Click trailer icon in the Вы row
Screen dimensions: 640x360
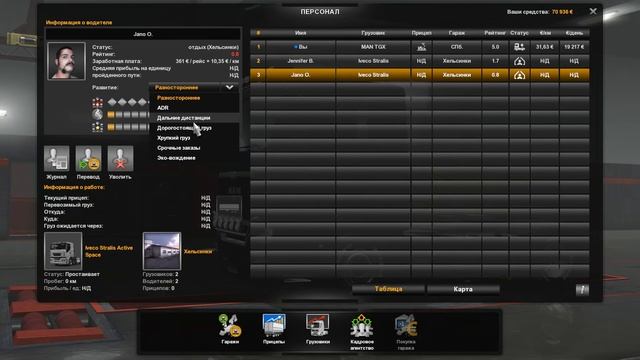[421, 47]
